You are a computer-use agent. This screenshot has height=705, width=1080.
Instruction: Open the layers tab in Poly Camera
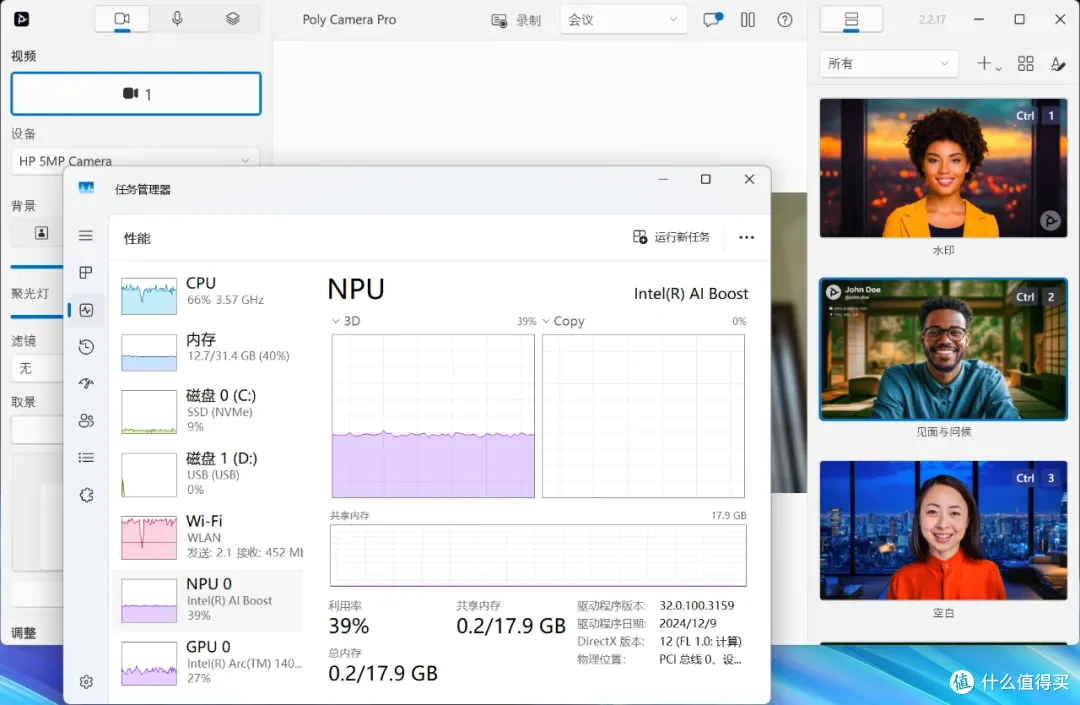pos(233,19)
